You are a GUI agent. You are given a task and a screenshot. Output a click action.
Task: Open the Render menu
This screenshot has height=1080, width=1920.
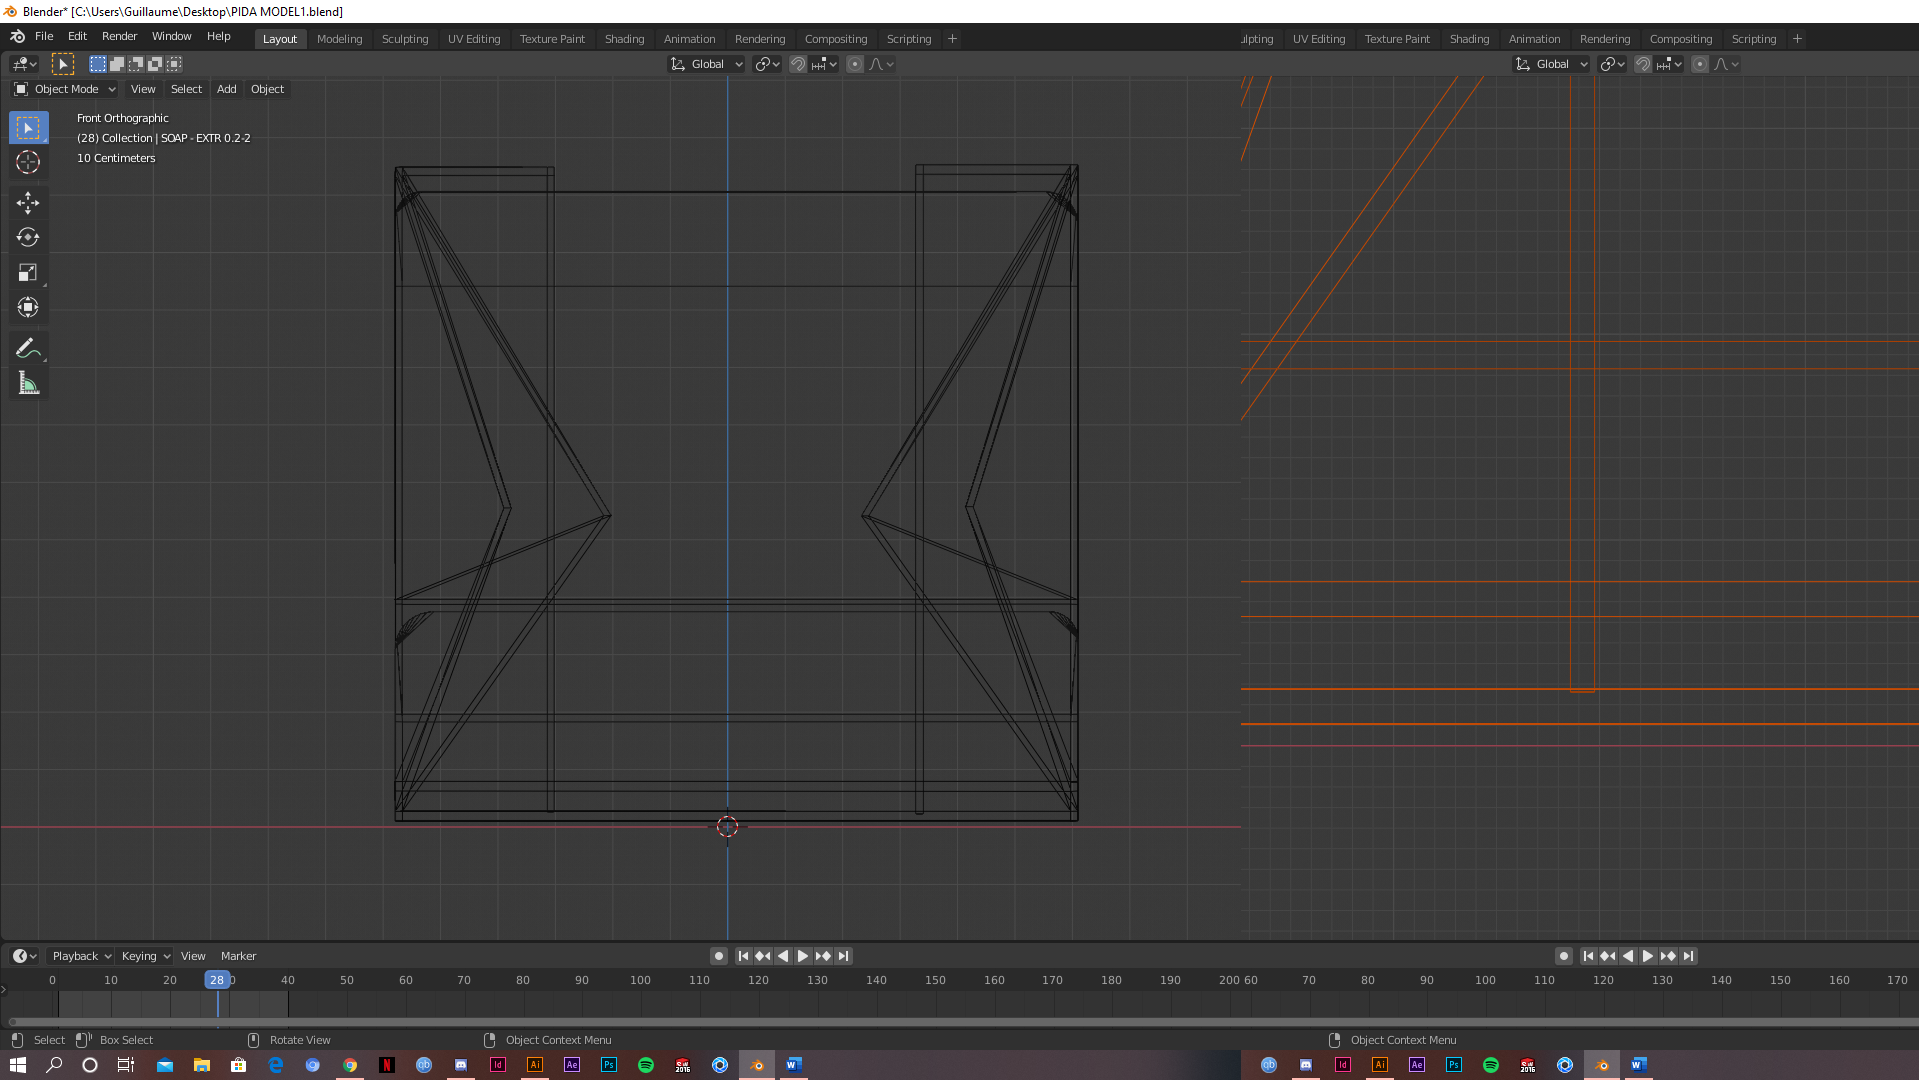[119, 36]
